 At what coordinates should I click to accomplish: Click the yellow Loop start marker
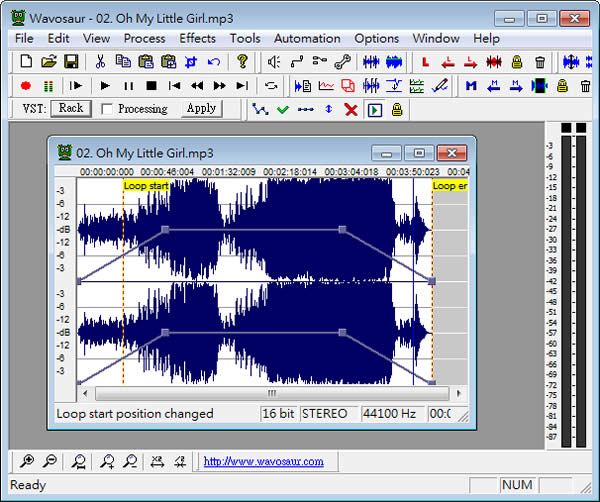point(146,186)
